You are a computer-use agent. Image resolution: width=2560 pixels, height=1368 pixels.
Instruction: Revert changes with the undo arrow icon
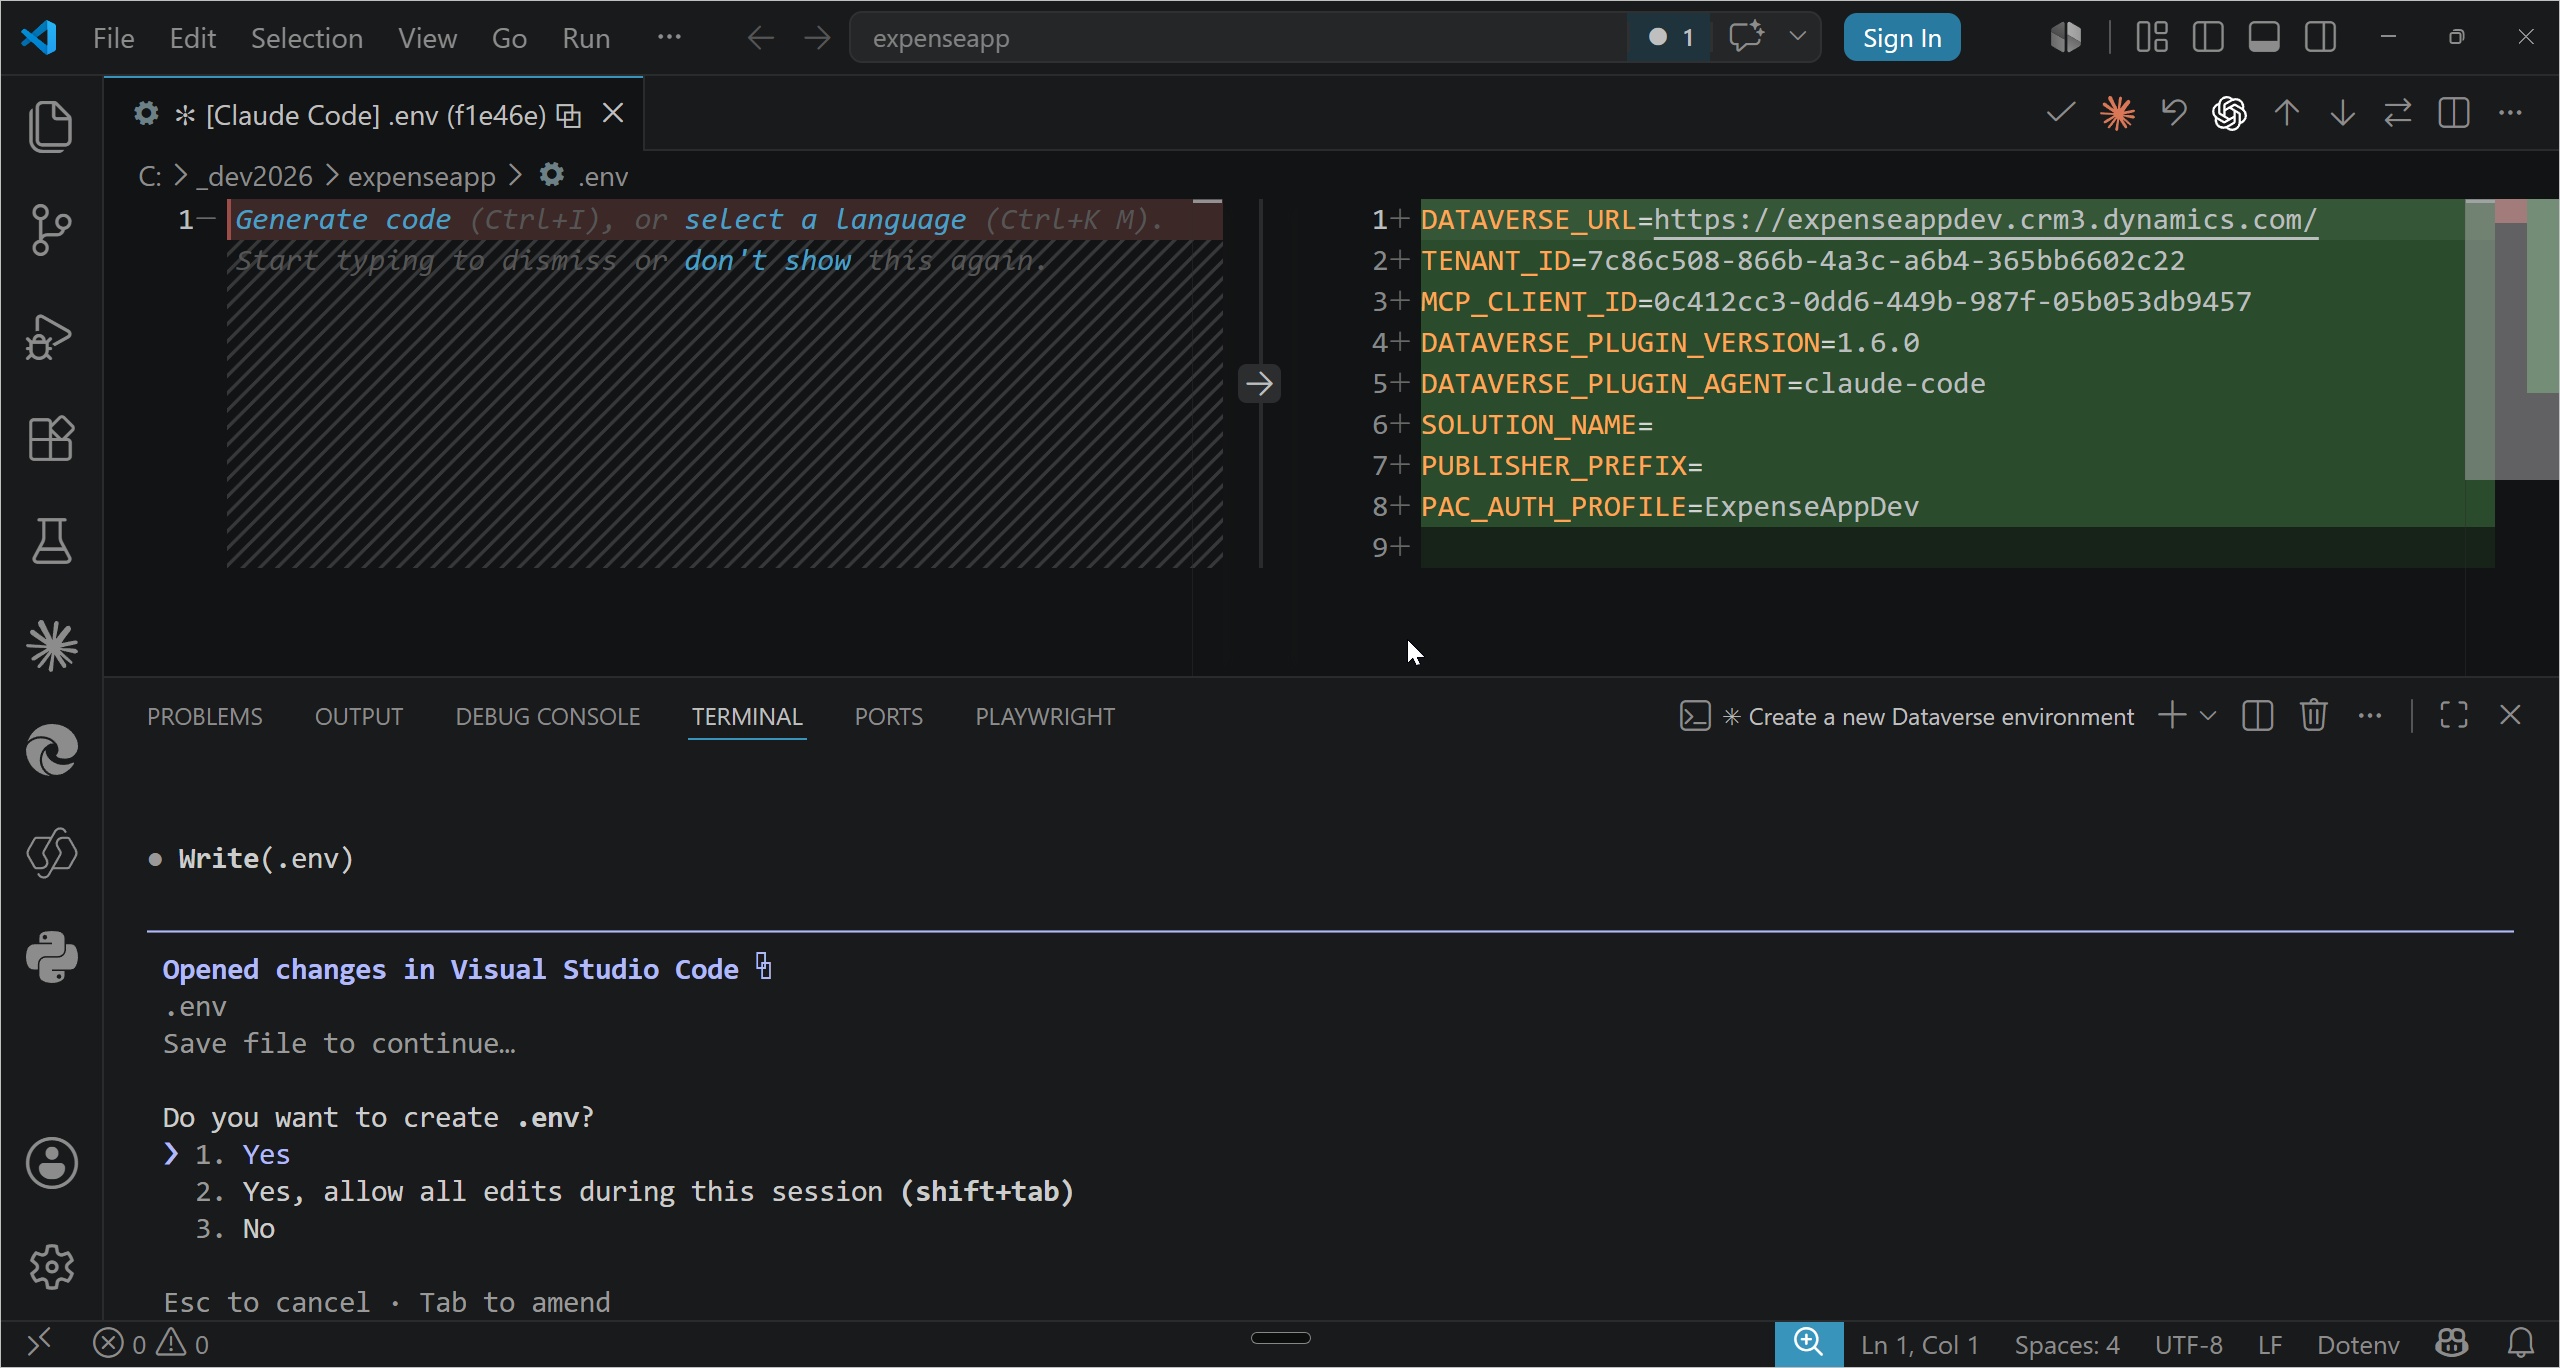click(x=2174, y=113)
